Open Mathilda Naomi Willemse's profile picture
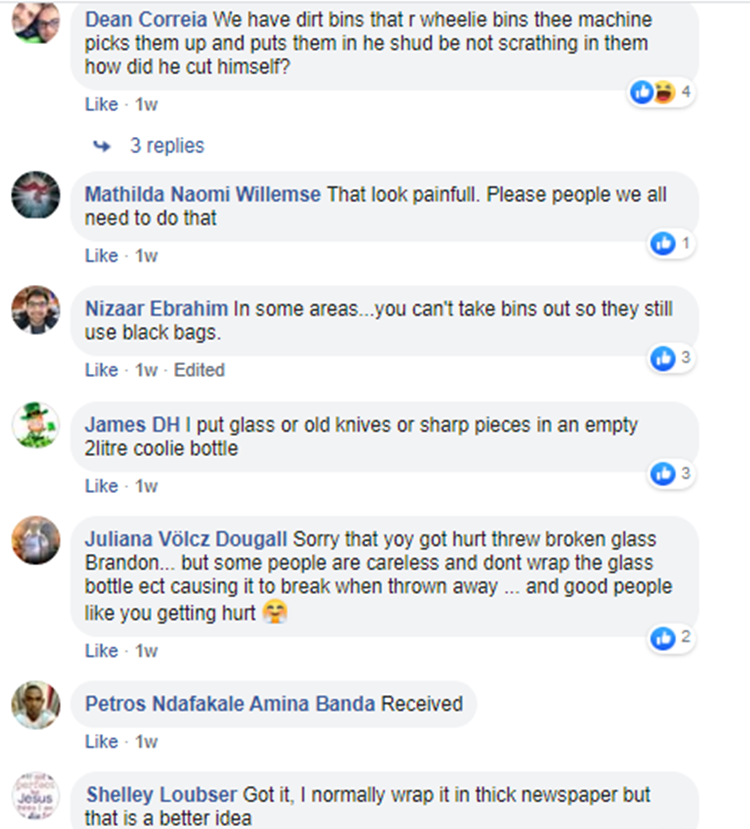Screen dimensions: 750x829 35,195
